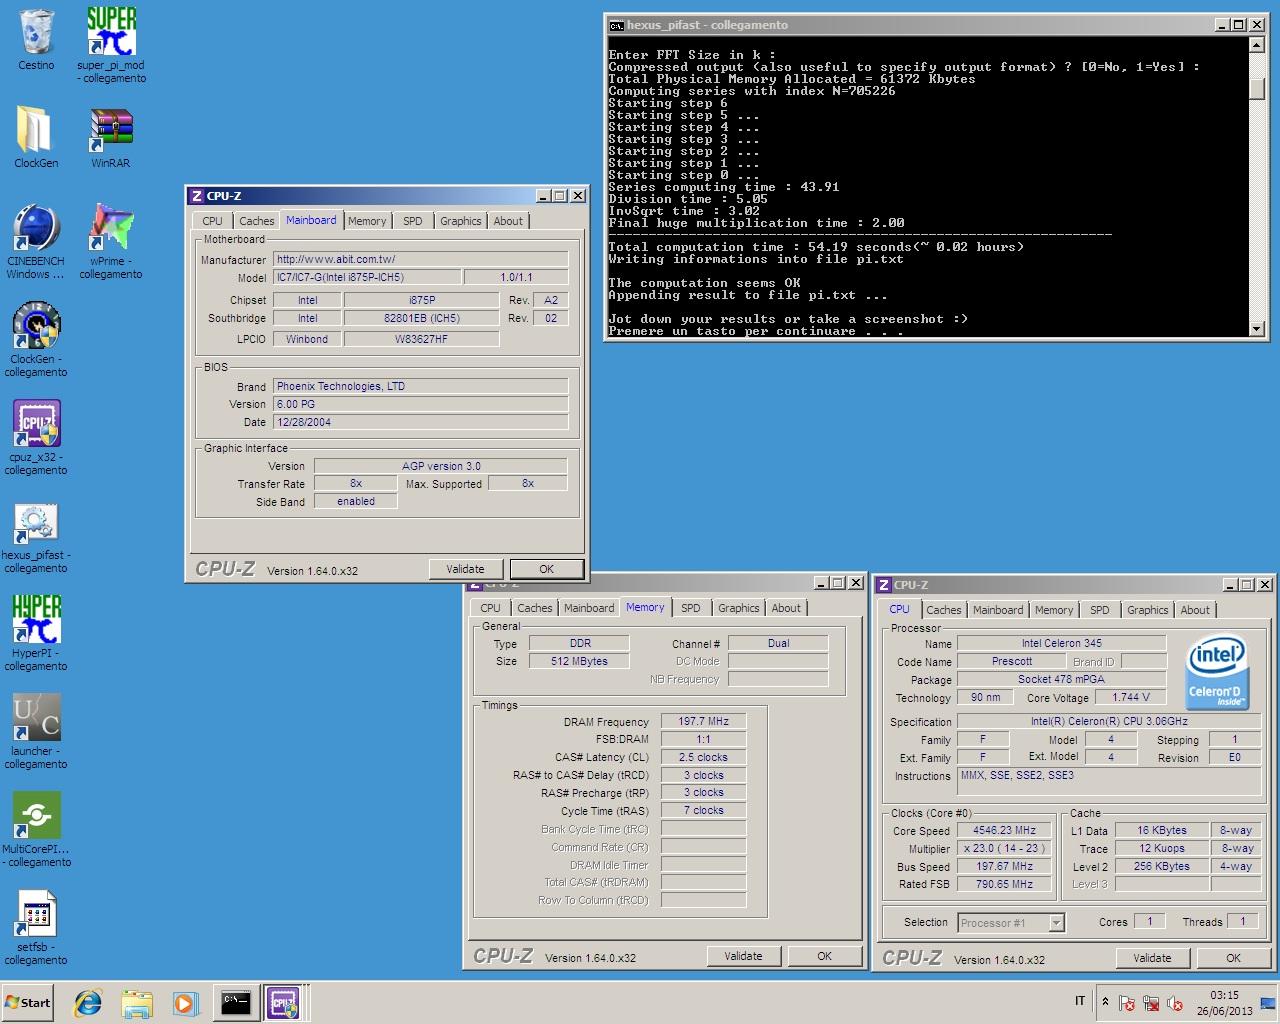Open hexus_pifast shortcut icon
This screenshot has width=1280, height=1024.
point(36,535)
